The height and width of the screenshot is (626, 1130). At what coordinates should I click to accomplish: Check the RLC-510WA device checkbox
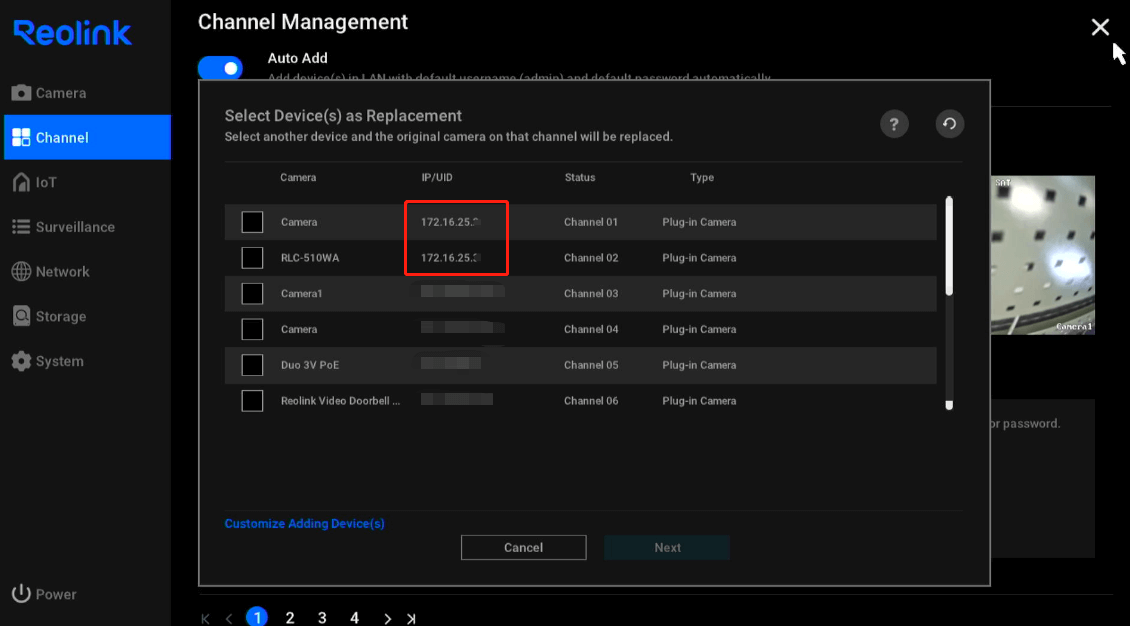[x=252, y=258]
